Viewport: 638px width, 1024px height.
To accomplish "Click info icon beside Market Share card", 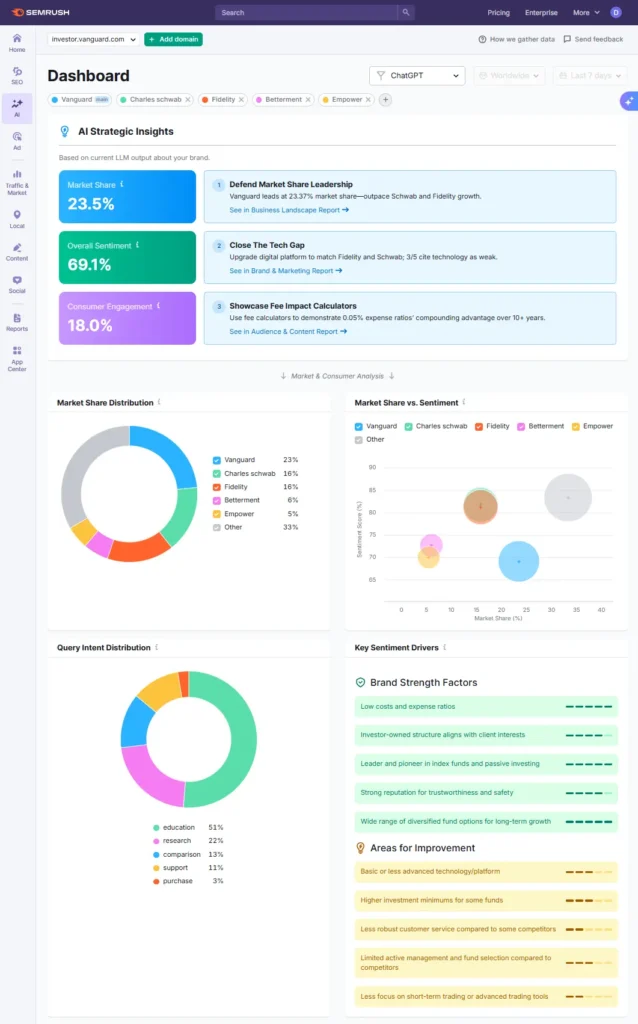I will (x=122, y=184).
